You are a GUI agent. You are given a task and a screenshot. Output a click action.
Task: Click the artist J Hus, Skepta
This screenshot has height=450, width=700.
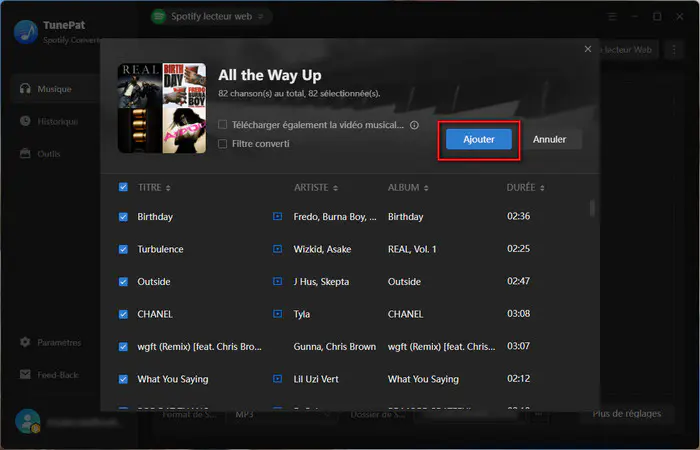(321, 282)
